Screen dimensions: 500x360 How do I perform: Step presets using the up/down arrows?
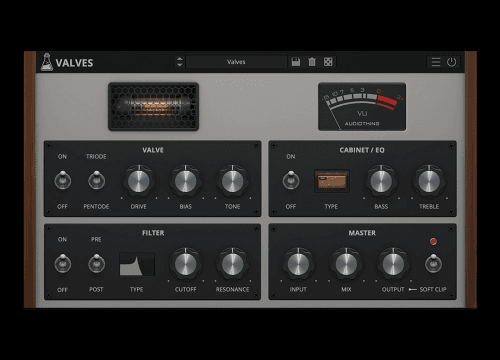179,62
